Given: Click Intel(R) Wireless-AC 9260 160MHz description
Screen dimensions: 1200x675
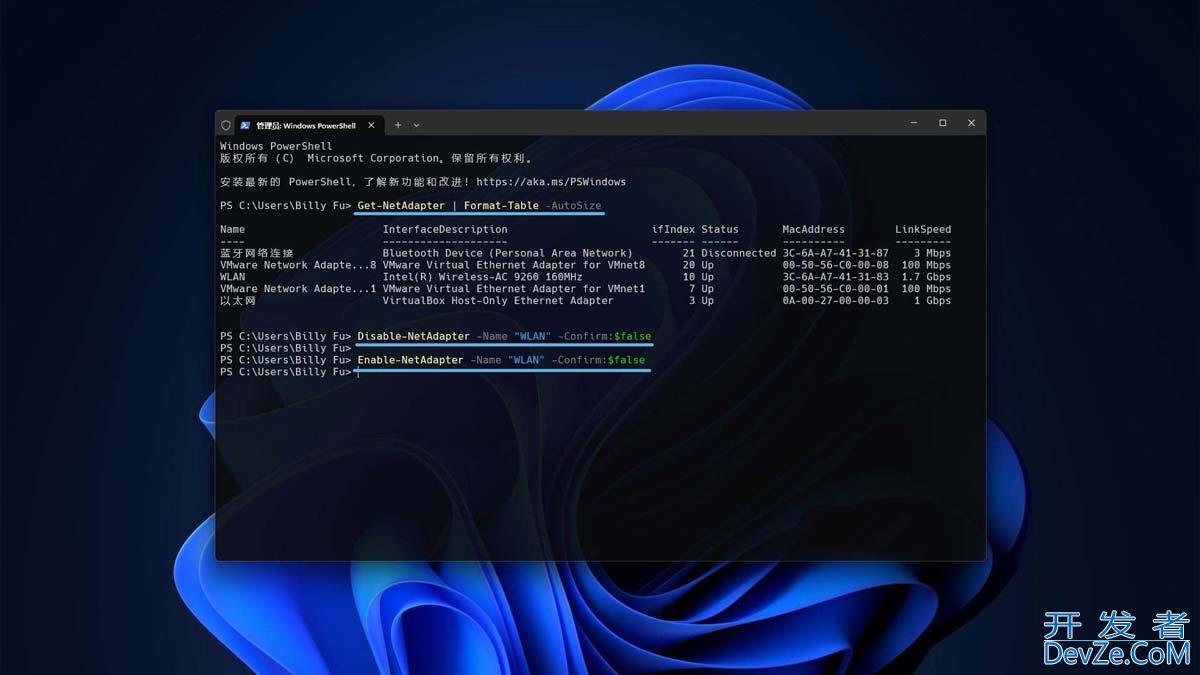Looking at the screenshot, I should [x=482, y=277].
